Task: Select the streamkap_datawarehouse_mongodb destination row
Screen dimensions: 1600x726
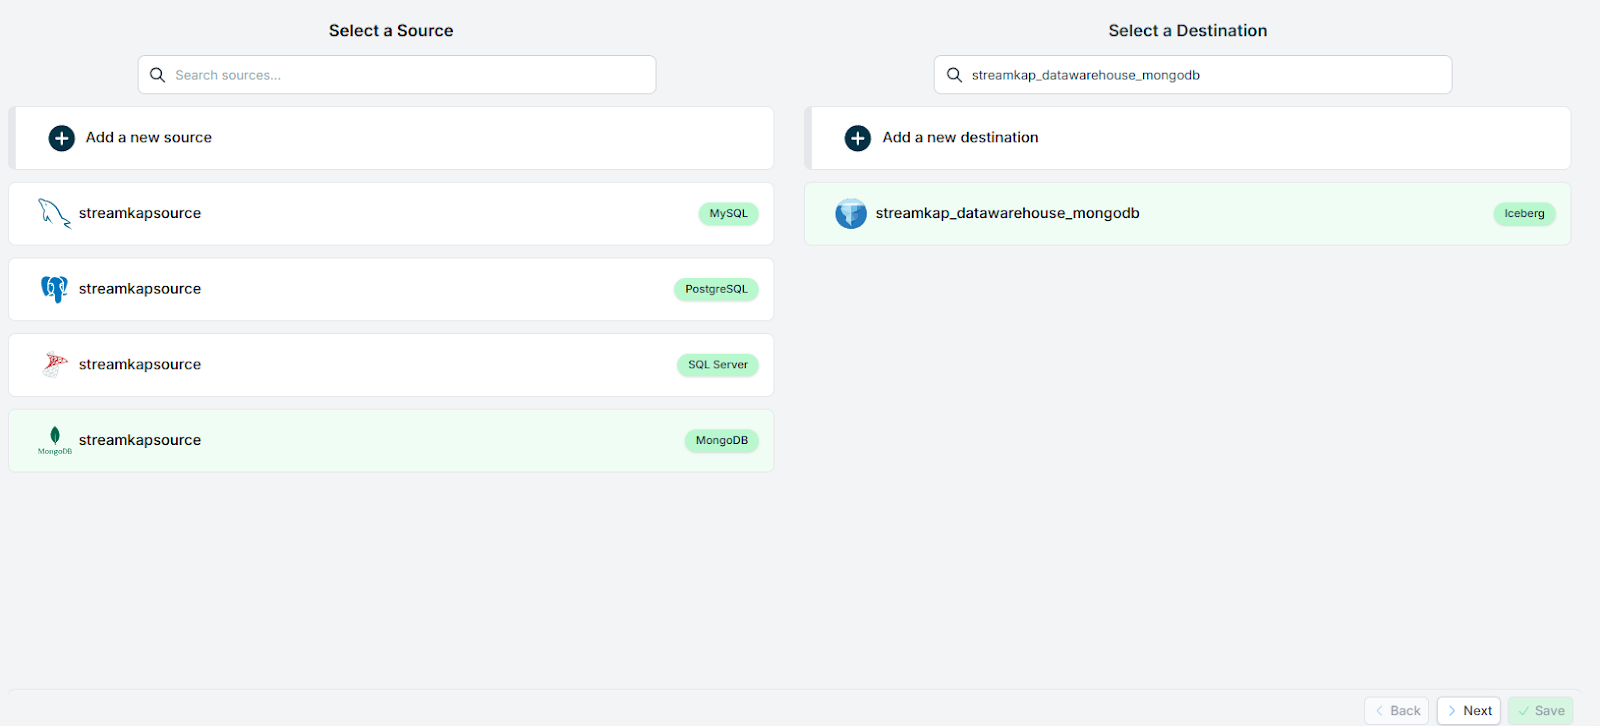Action: (1188, 214)
